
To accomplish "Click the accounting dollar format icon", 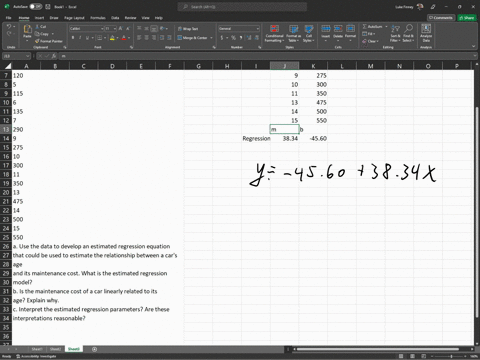I will pos(222,38).
